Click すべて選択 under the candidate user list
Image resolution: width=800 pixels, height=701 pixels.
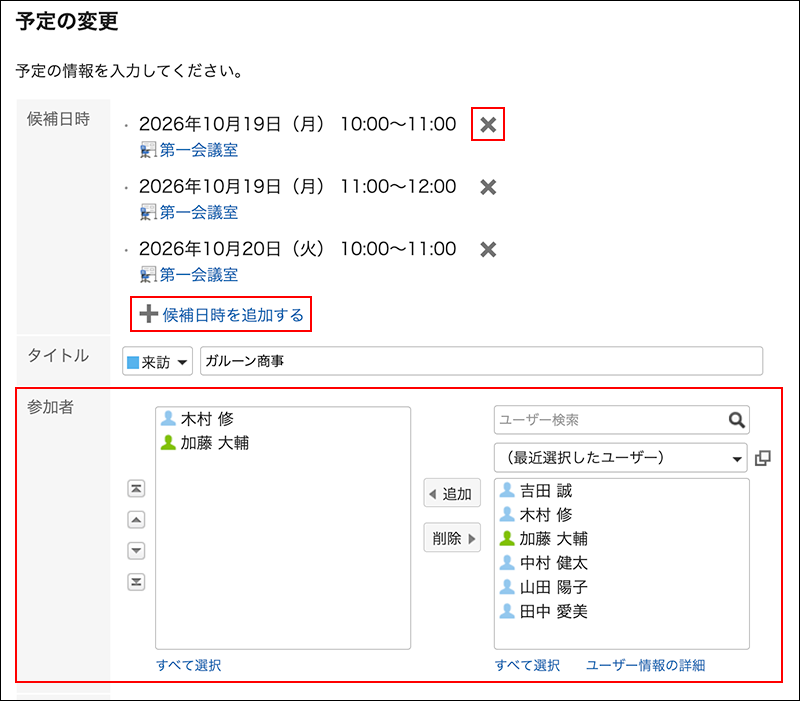(x=527, y=665)
